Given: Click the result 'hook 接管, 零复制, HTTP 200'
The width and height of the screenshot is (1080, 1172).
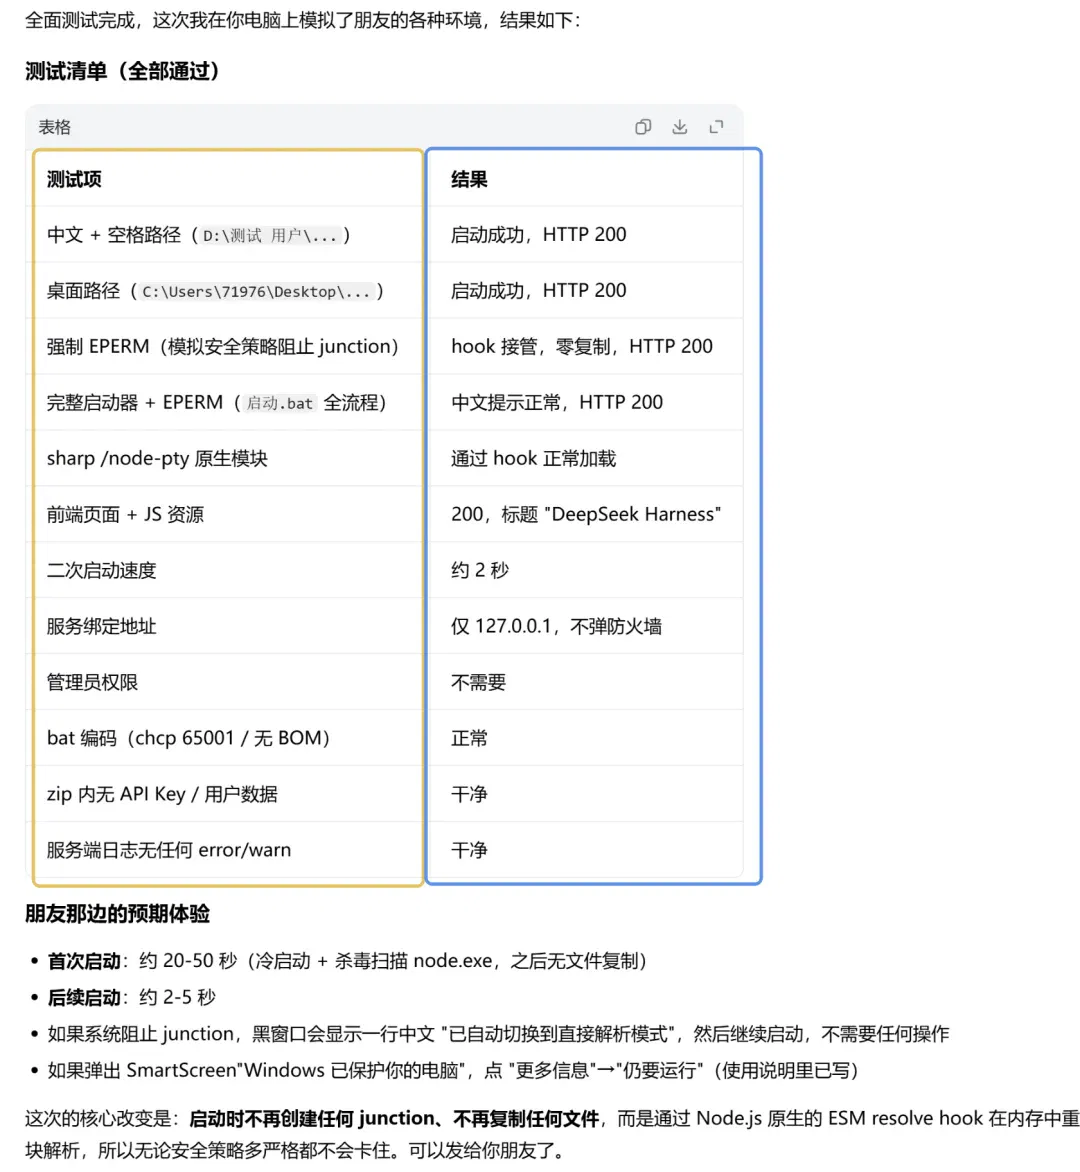Looking at the screenshot, I should click(581, 347).
